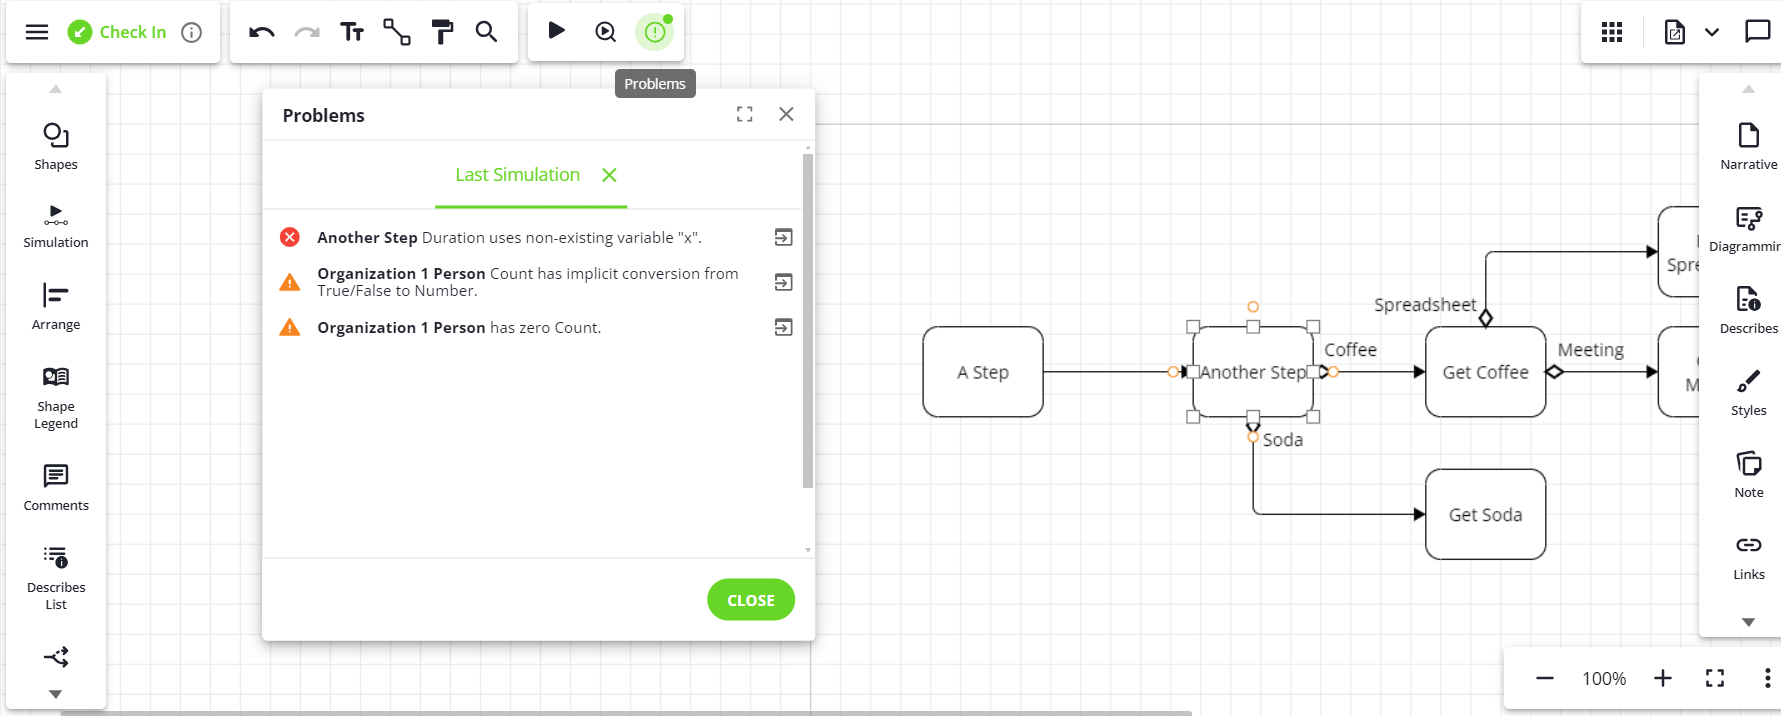Expand the document options dropdown arrow
Screen dimensions: 1781x716
coord(1712,32)
